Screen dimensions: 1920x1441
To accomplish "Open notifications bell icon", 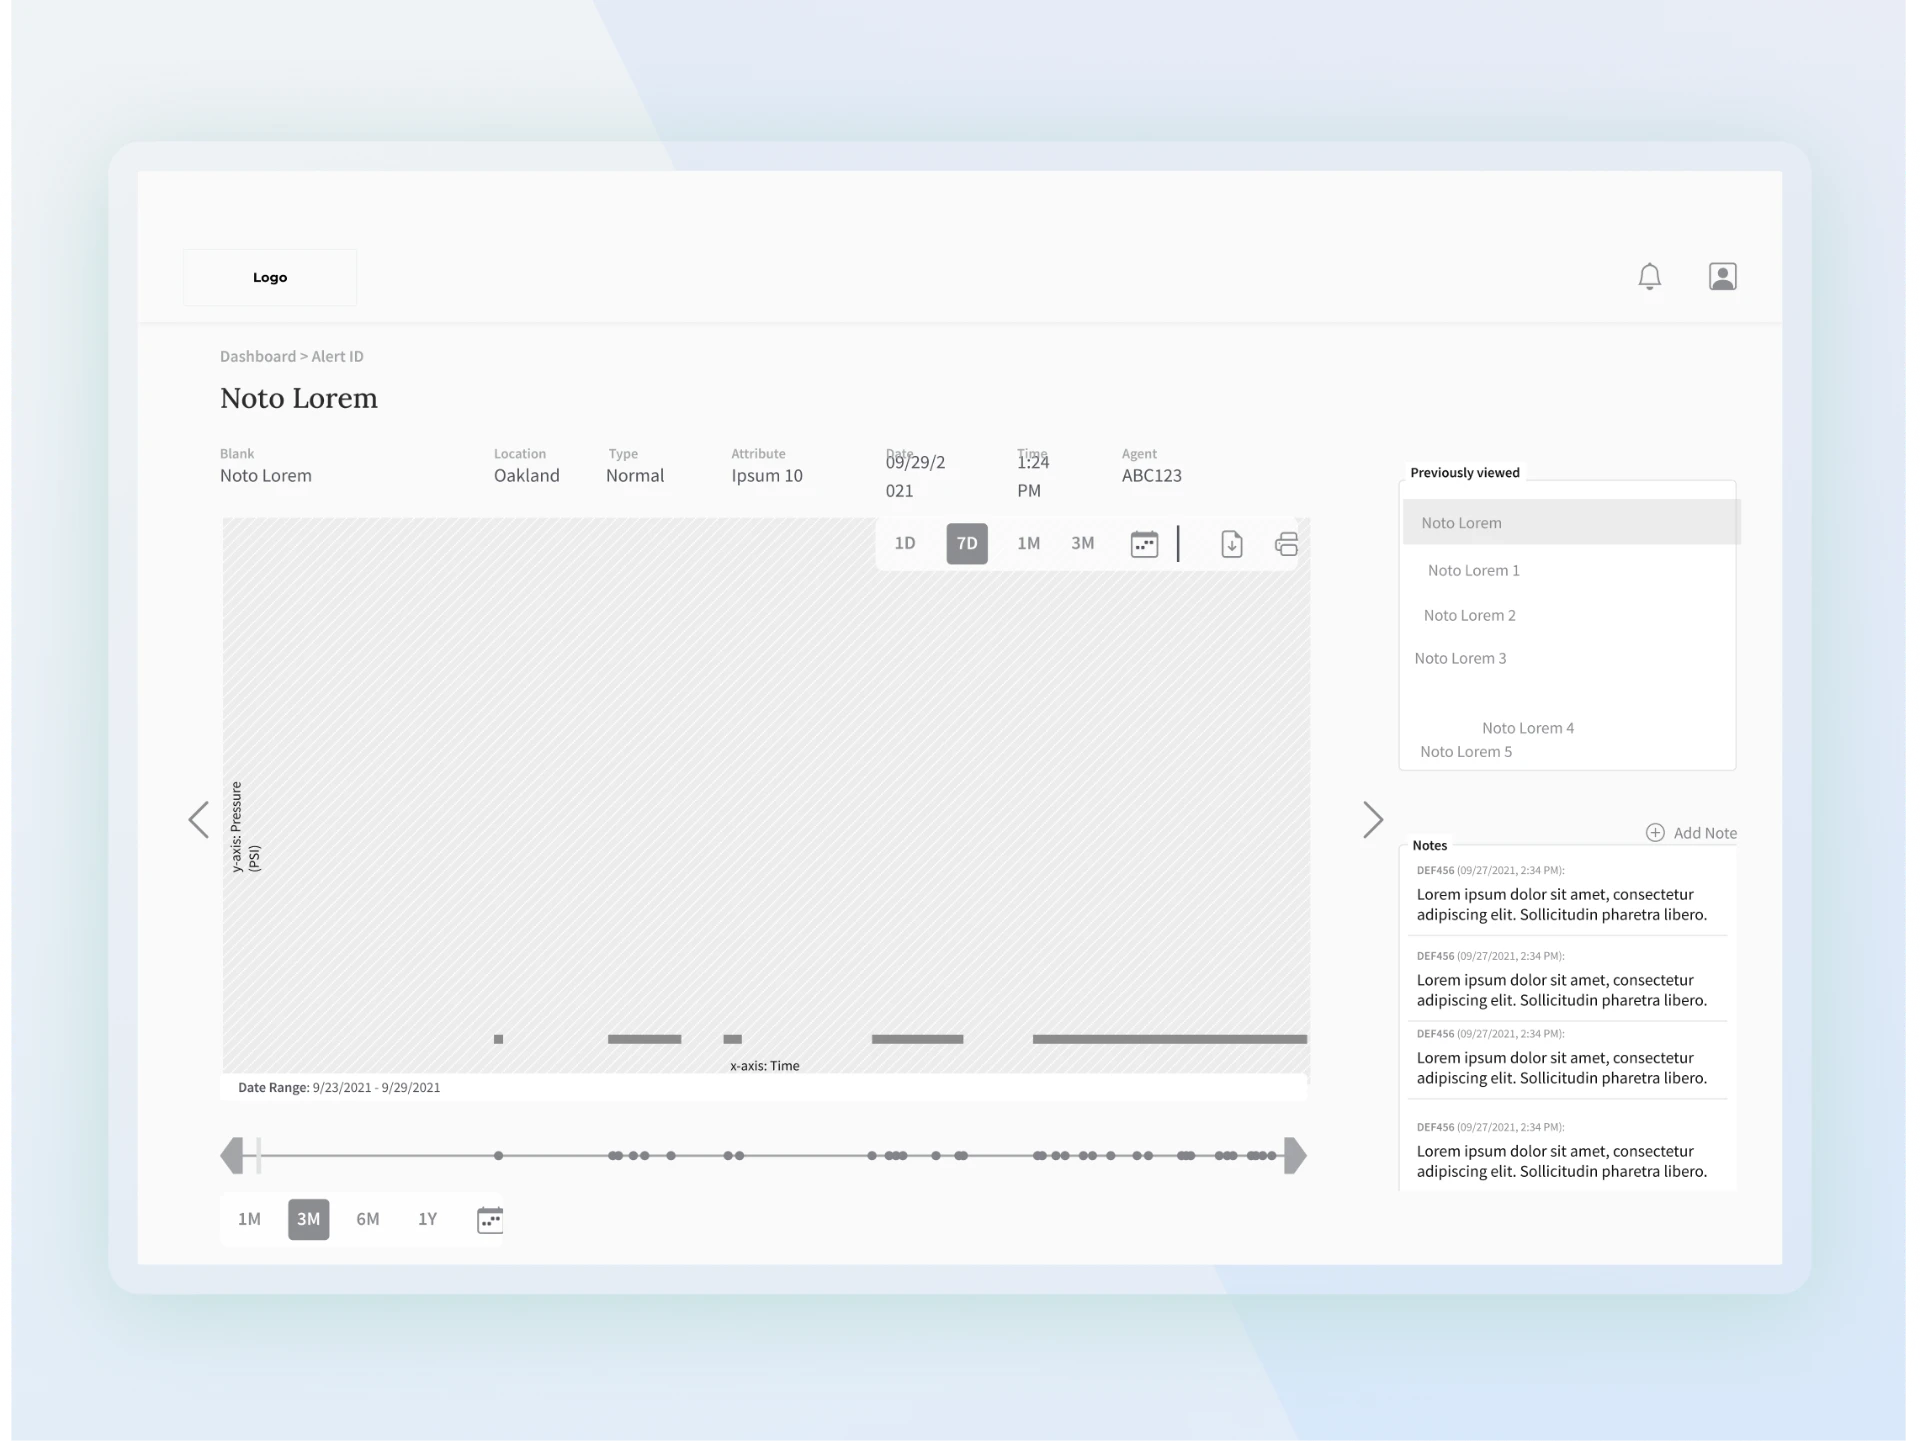I will 1649,277.
